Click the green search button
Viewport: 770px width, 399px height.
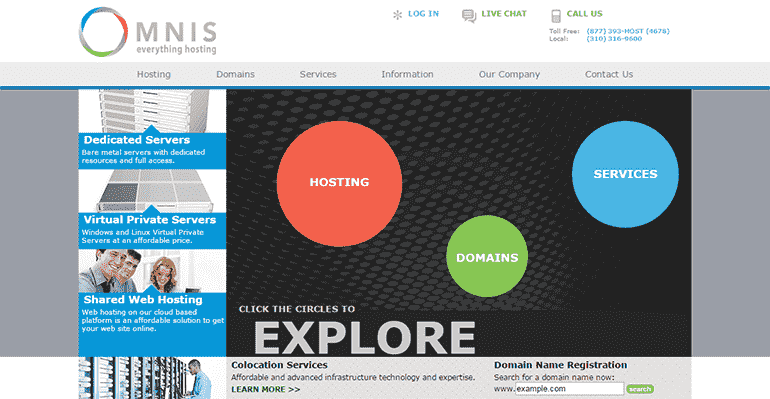[640, 389]
